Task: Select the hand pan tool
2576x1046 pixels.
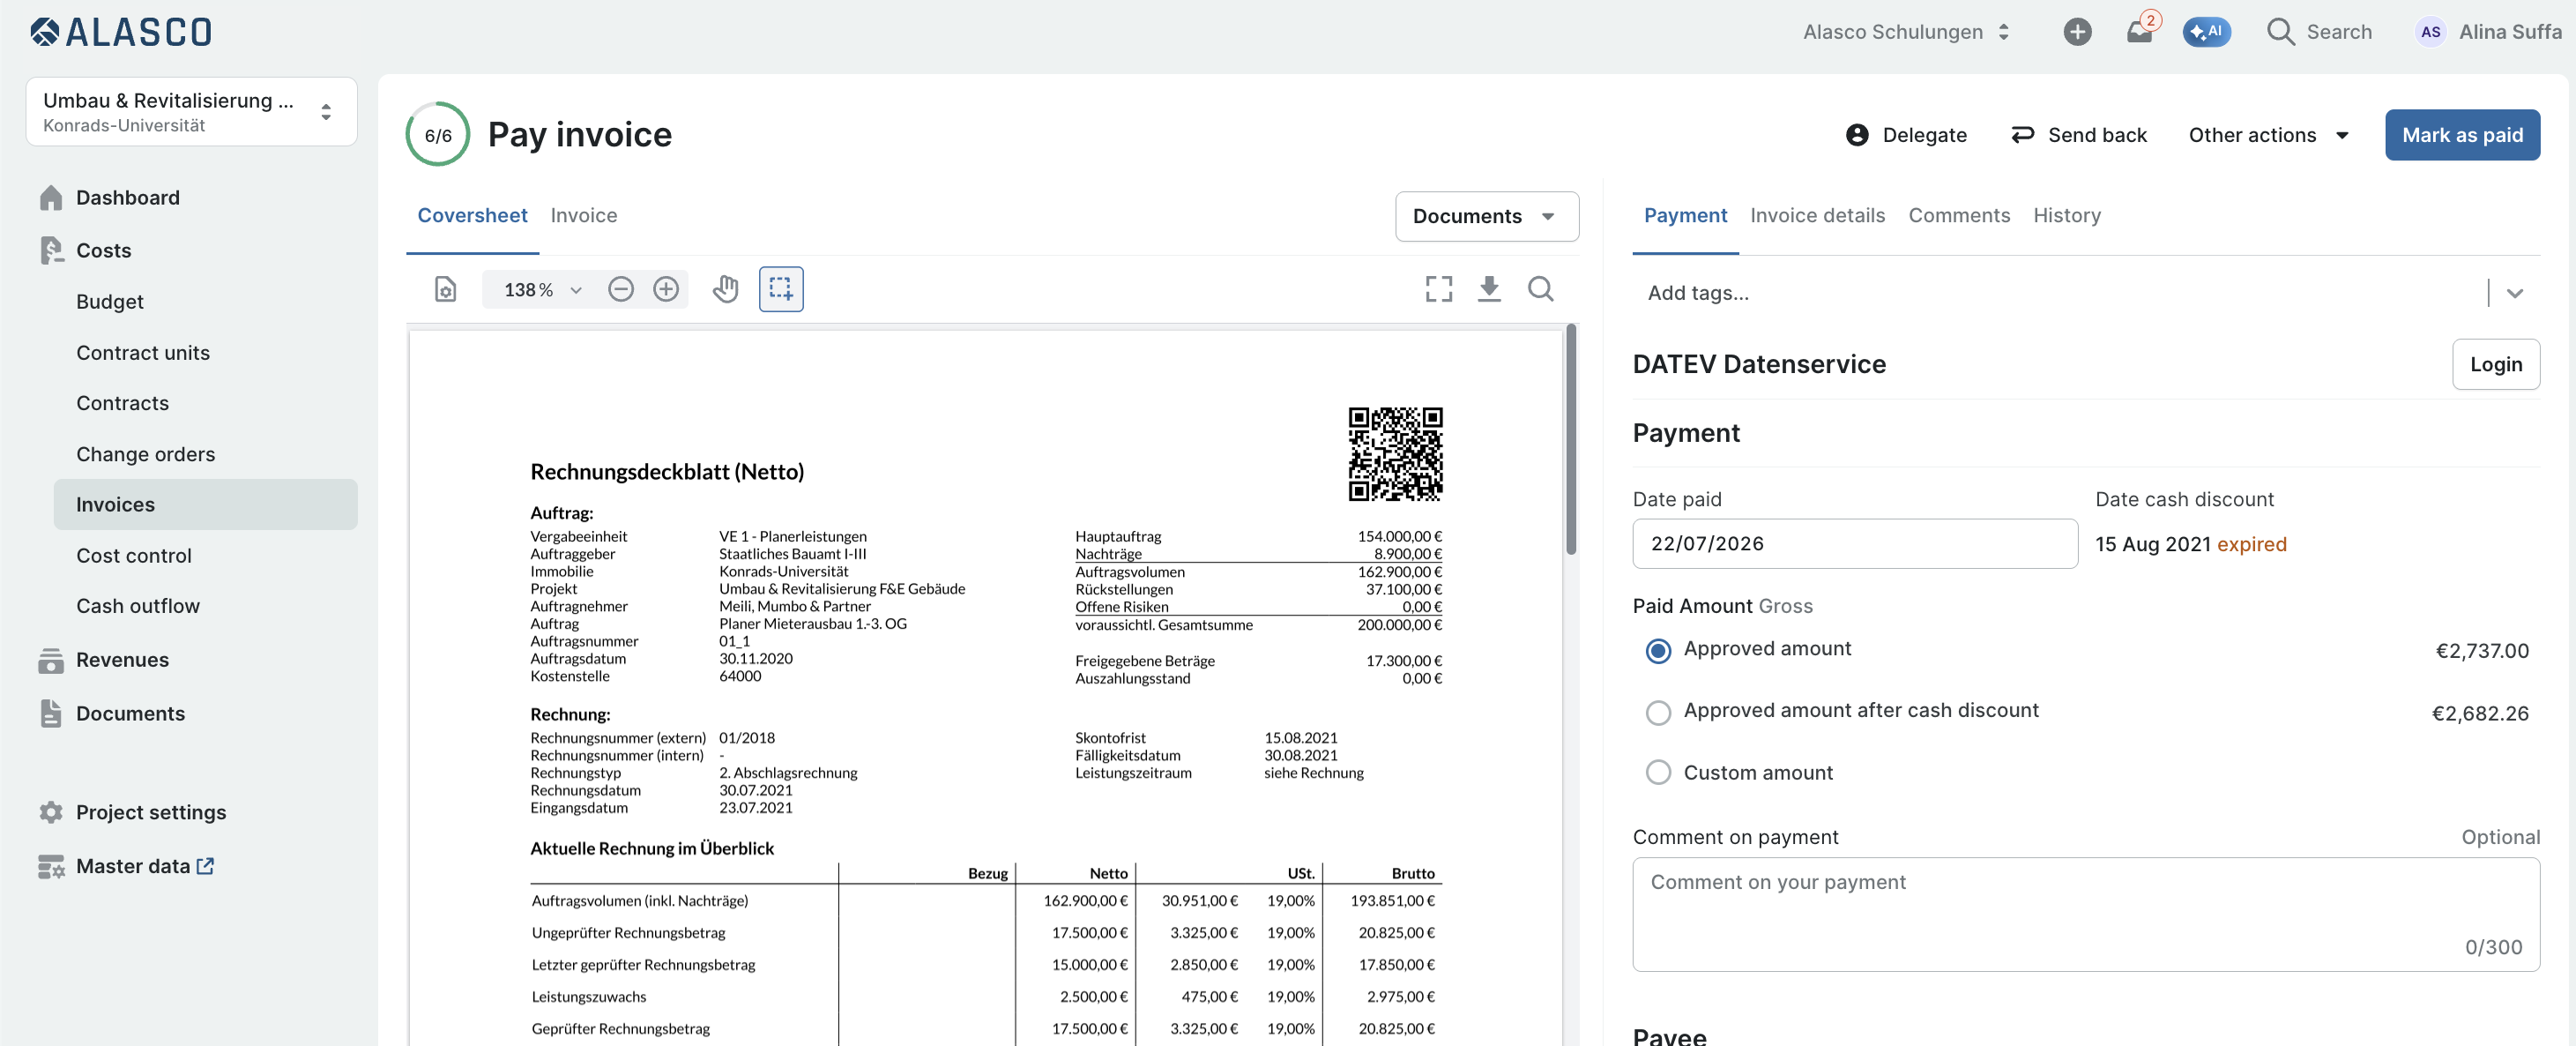Action: tap(726, 290)
